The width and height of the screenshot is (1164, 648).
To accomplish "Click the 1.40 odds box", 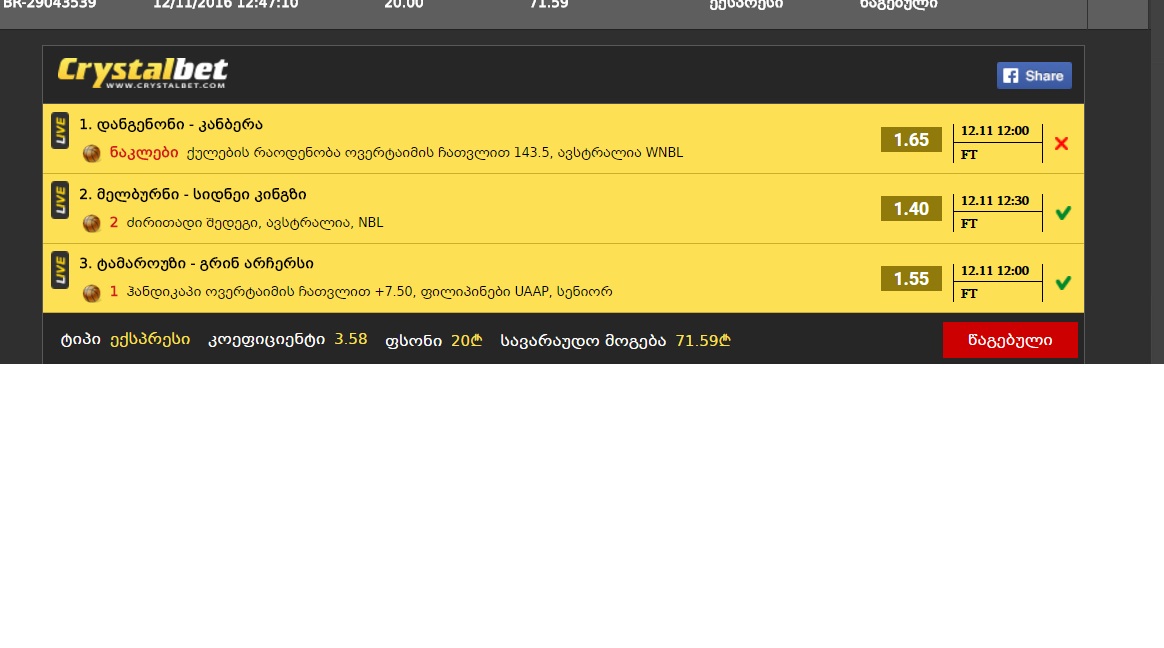I will click(x=911, y=209).
